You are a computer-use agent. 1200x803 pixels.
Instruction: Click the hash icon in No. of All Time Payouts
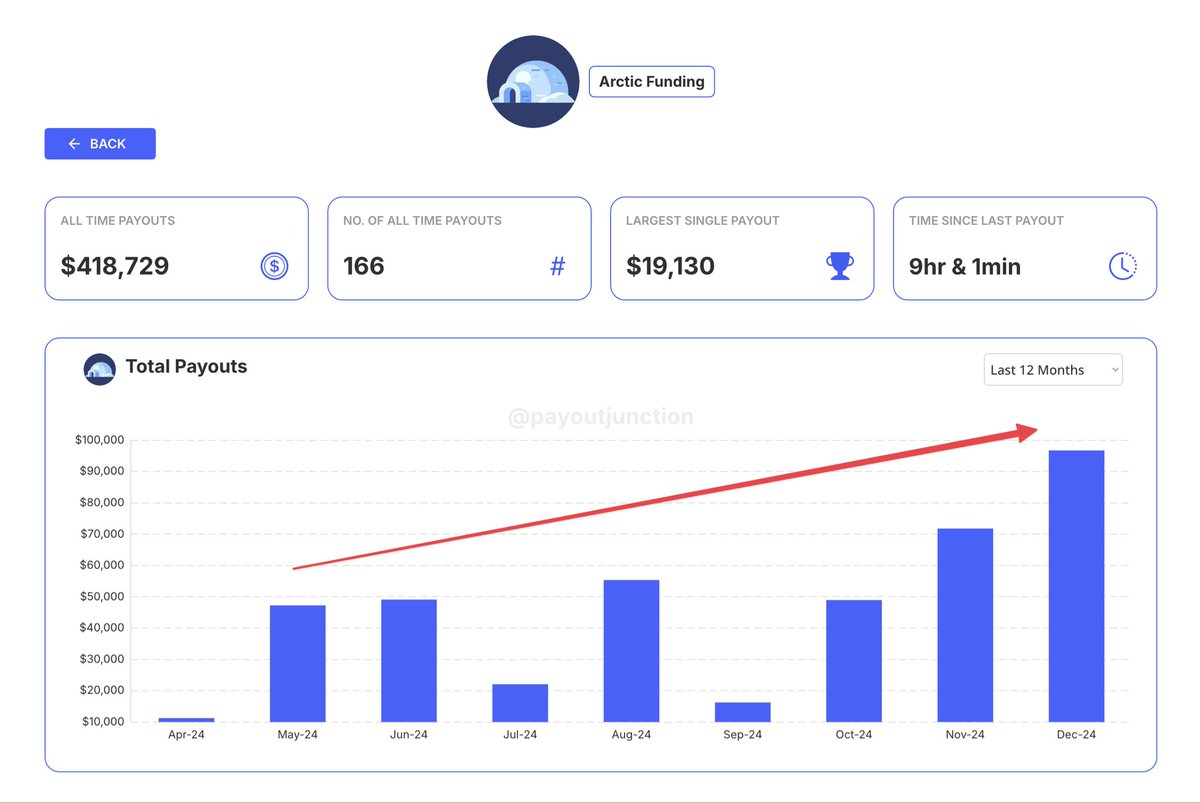558,266
